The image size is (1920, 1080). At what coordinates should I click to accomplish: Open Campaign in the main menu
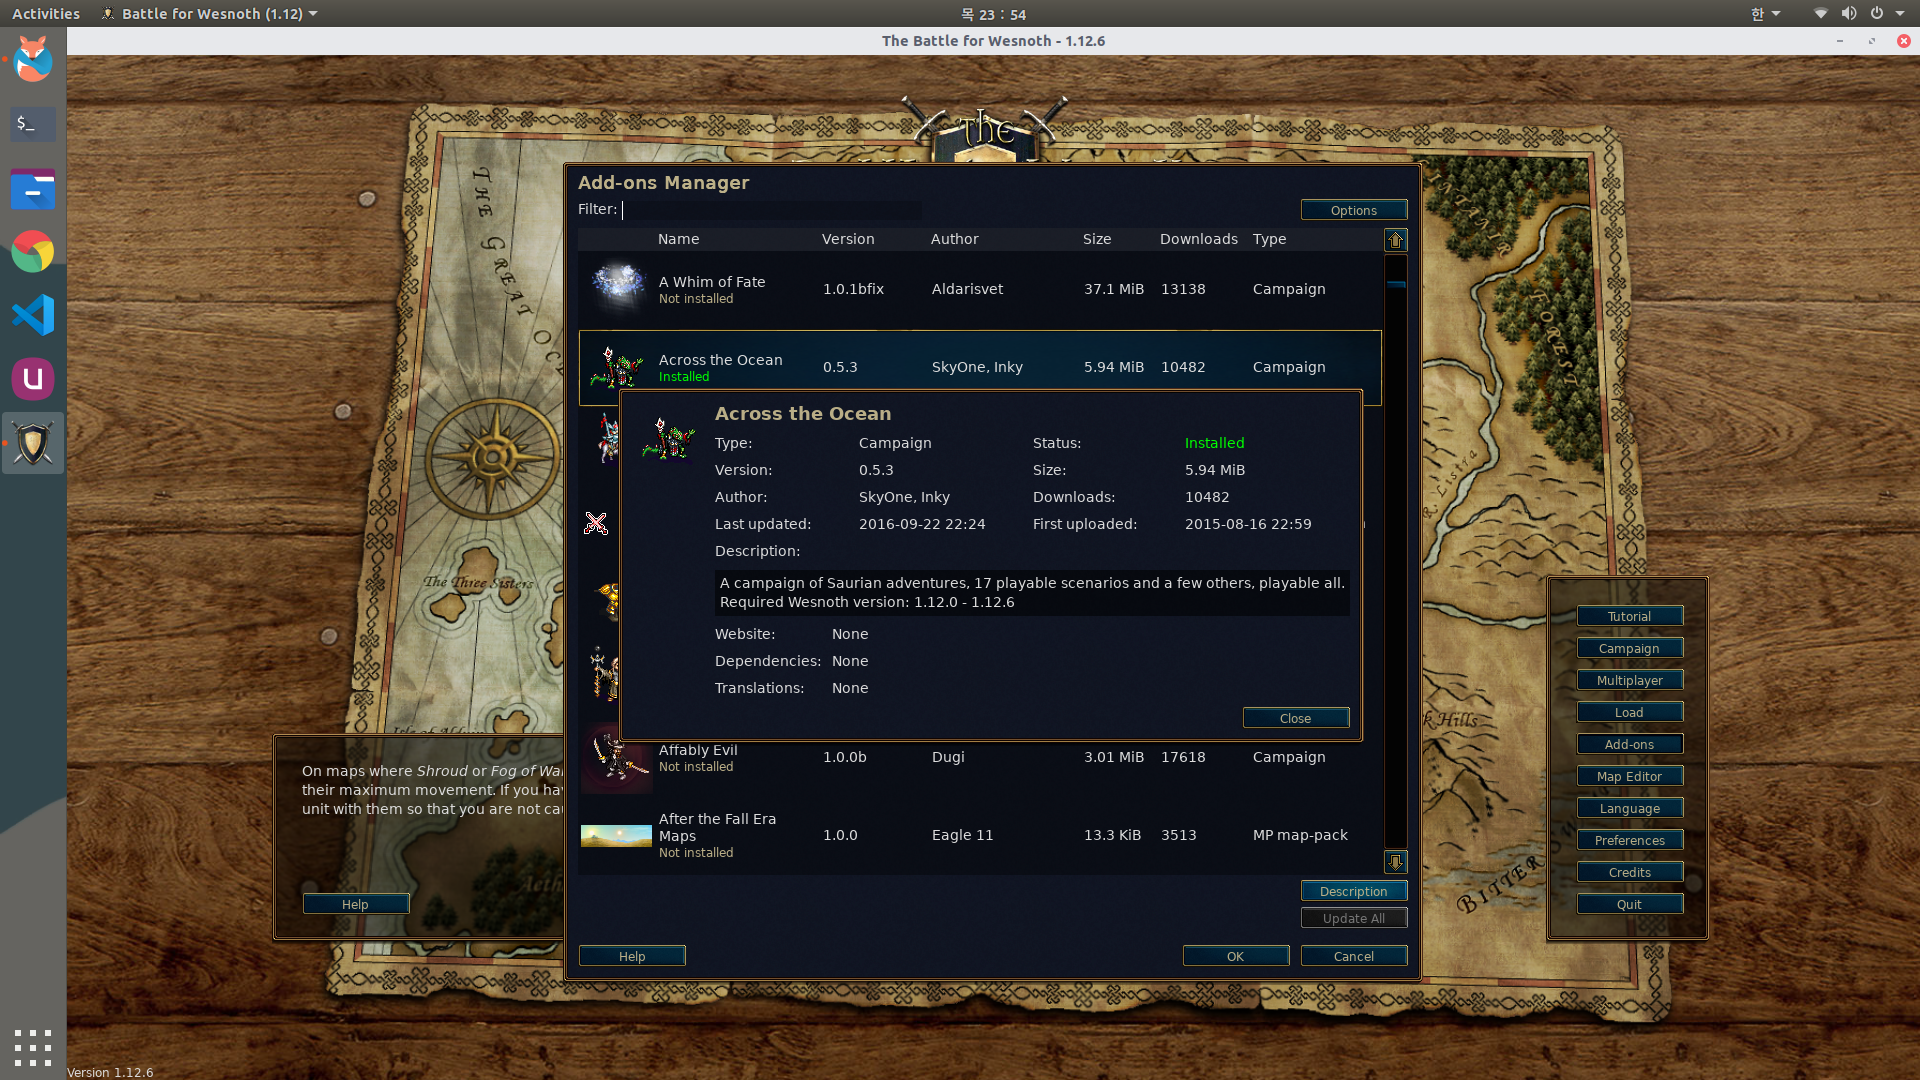point(1629,648)
